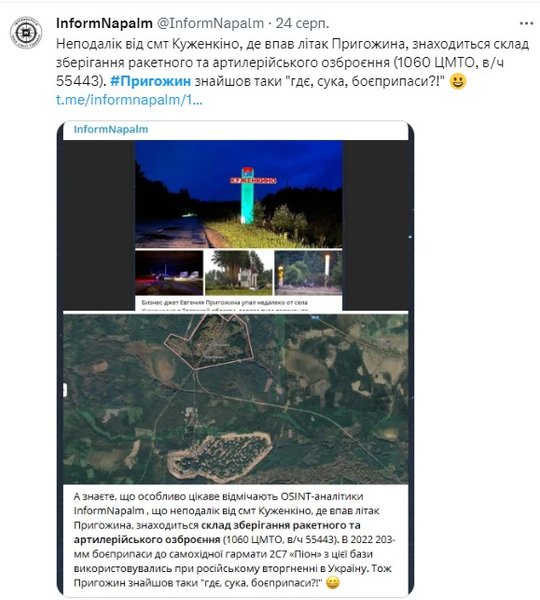Click the InformNapalm display name
The image size is (540, 600).
pyautogui.click(x=104, y=23)
